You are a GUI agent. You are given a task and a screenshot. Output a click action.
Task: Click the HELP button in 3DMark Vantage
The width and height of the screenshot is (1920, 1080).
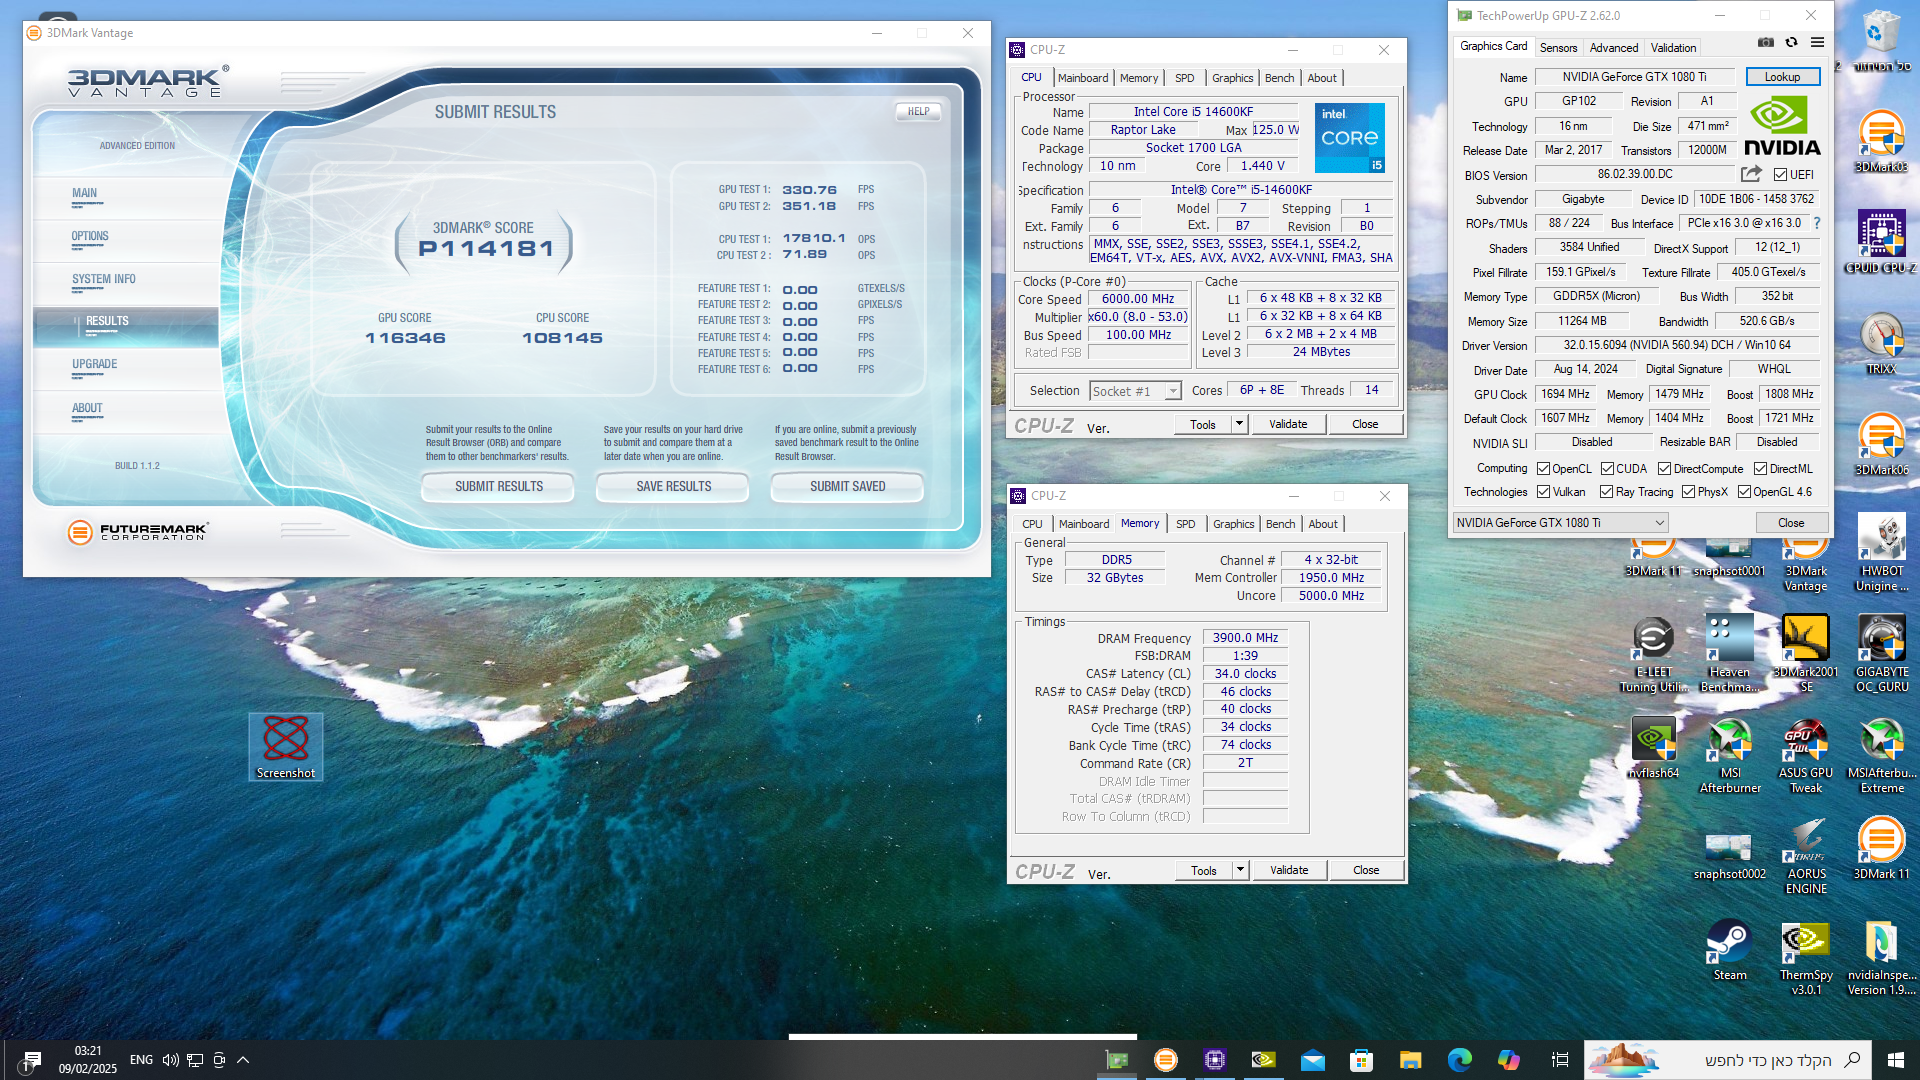pos(918,111)
